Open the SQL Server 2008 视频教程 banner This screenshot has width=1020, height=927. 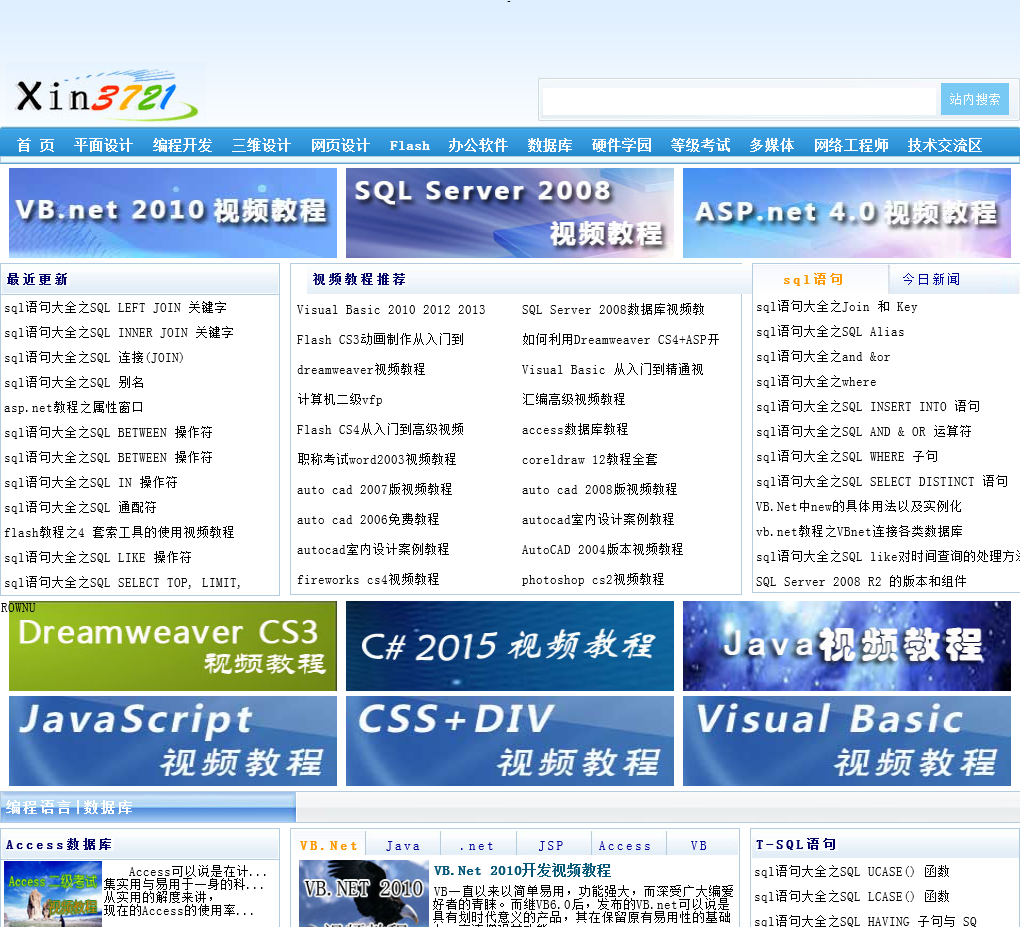click(x=510, y=213)
